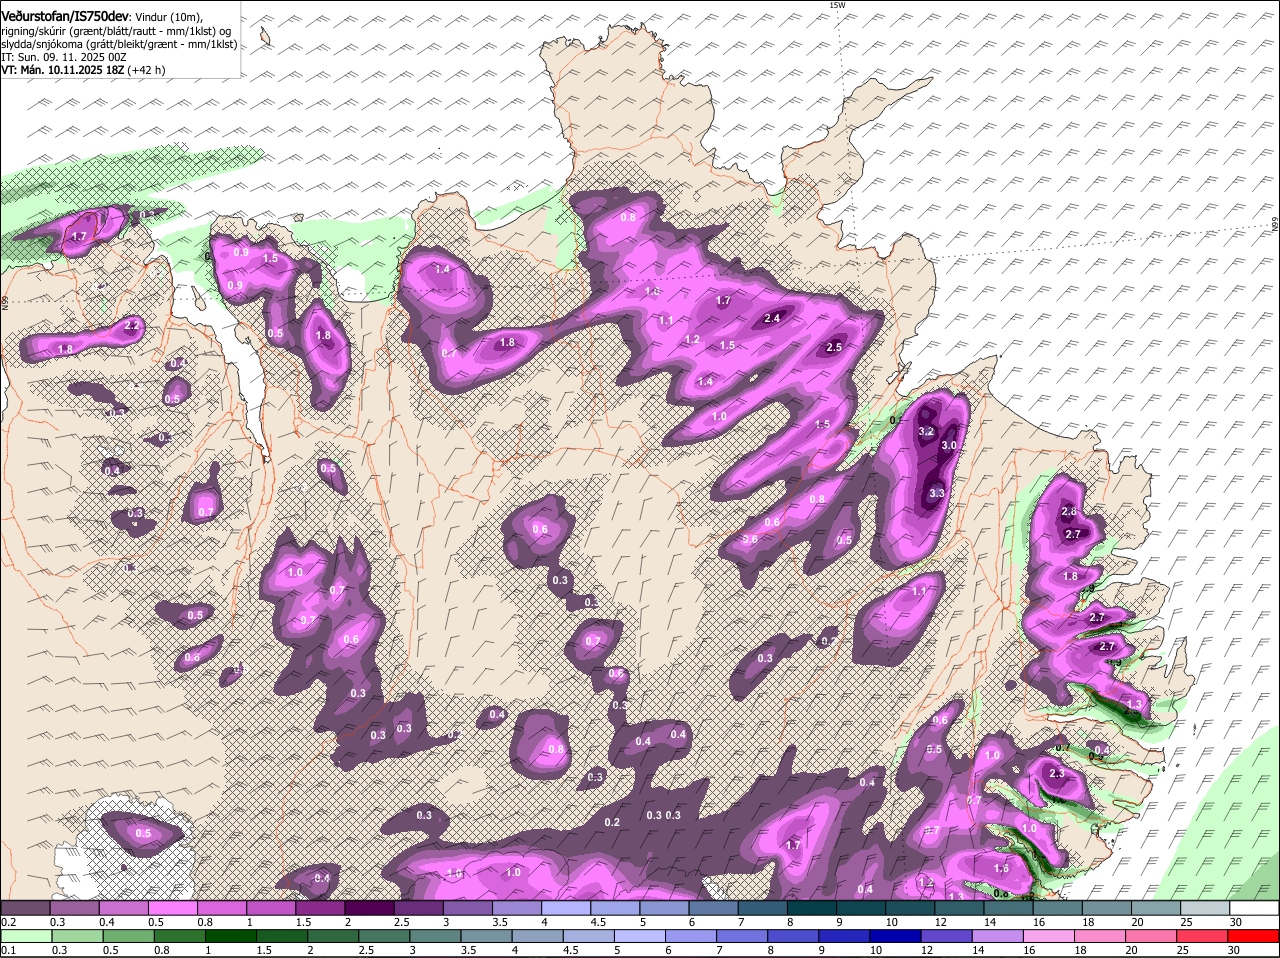Click the 2.2 snowfall value on the map
This screenshot has width=1280, height=958.
point(132,326)
